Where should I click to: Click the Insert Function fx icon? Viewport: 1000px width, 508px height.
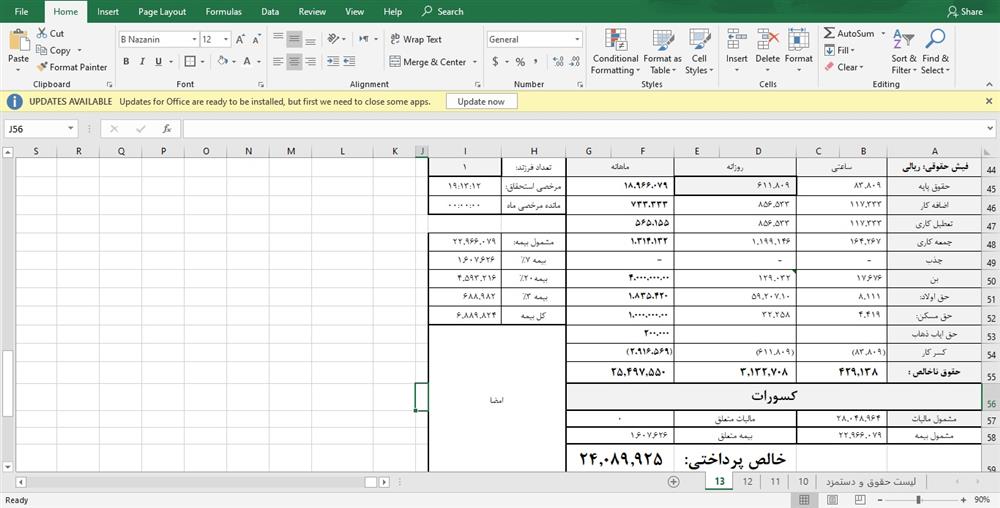(x=166, y=129)
